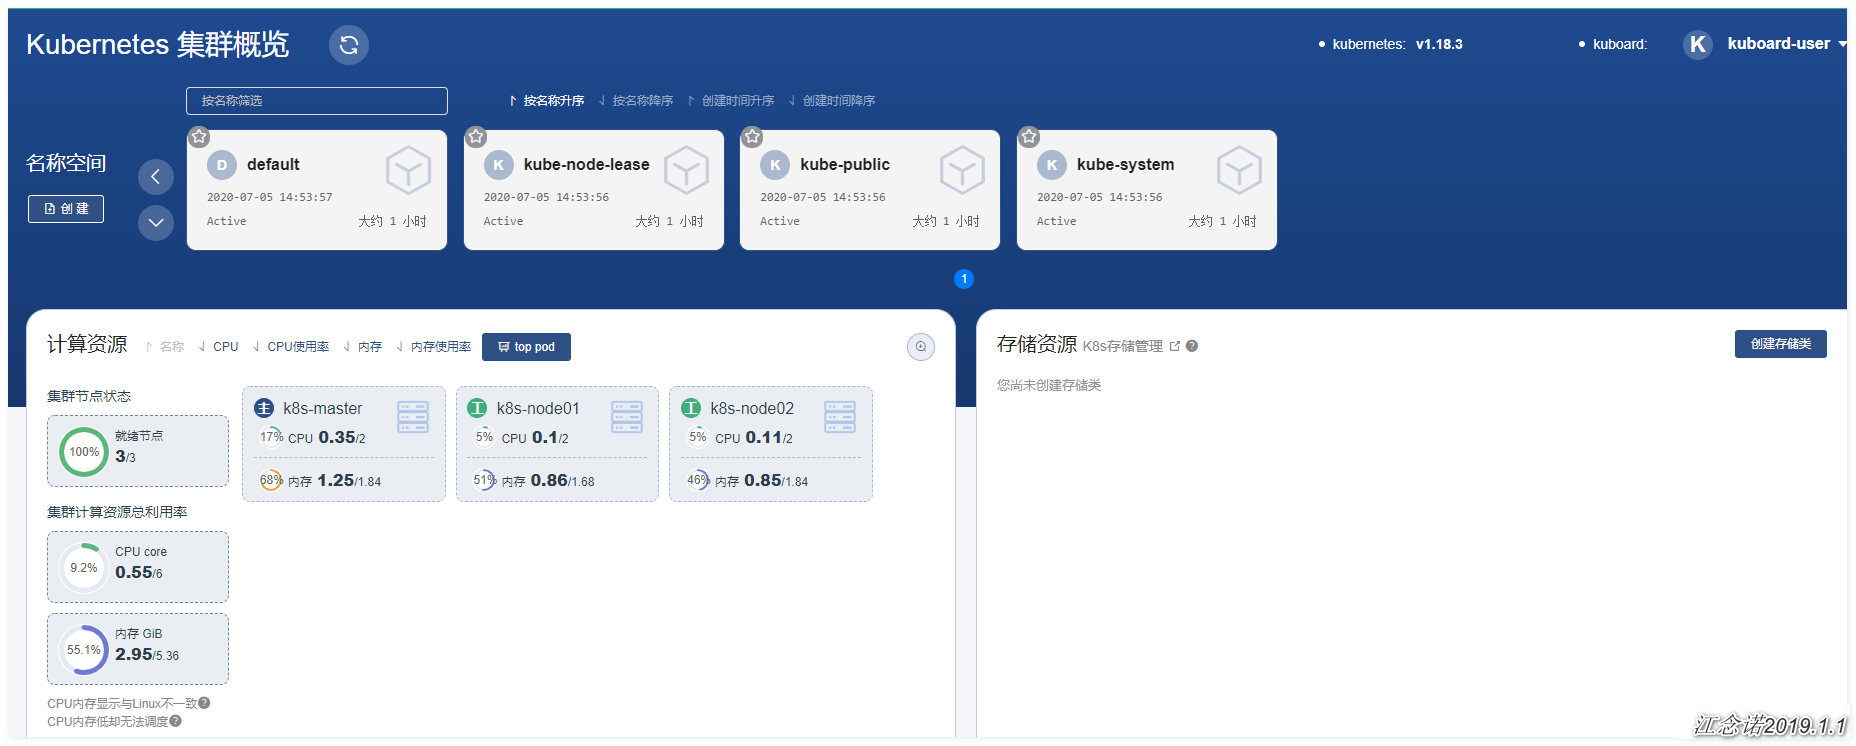The image size is (1856, 746).
Task: Click the CPU core 0.55/6 card
Action: 138,567
